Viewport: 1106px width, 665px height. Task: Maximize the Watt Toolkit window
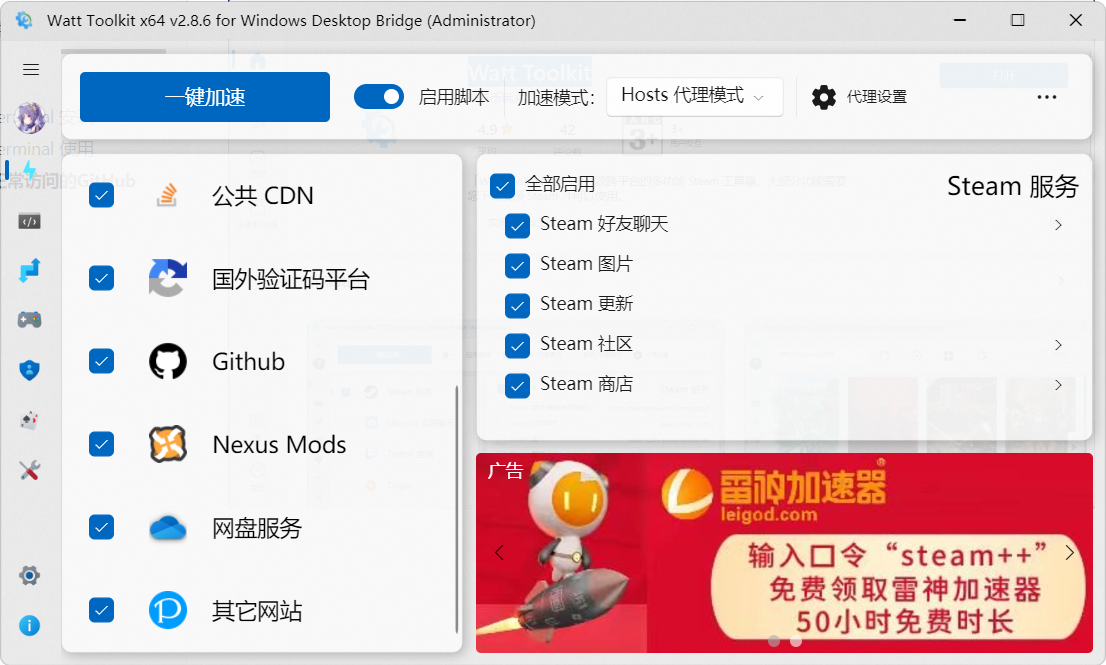[1017, 20]
